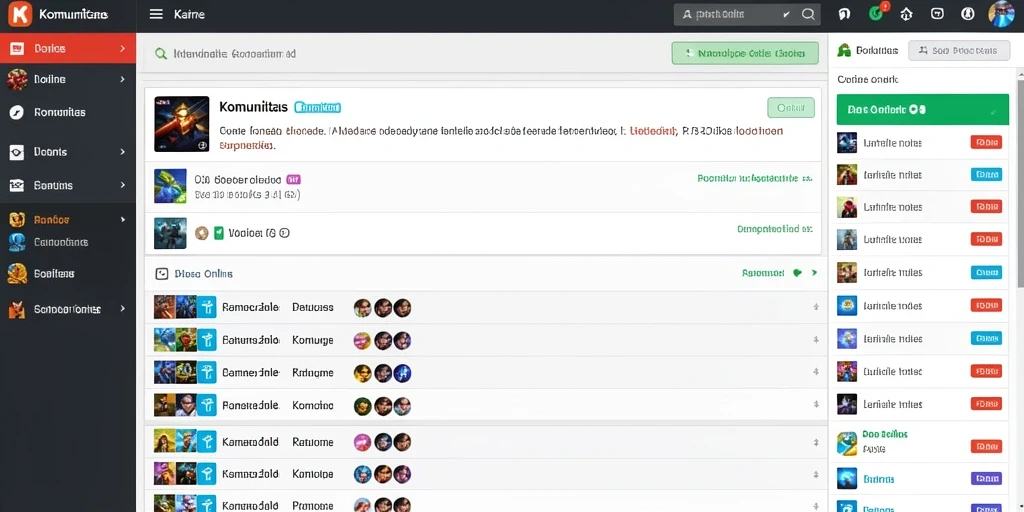The width and height of the screenshot is (1024, 512).
Task: Click the orange K Komunitas logo
Action: pyautogui.click(x=20, y=14)
